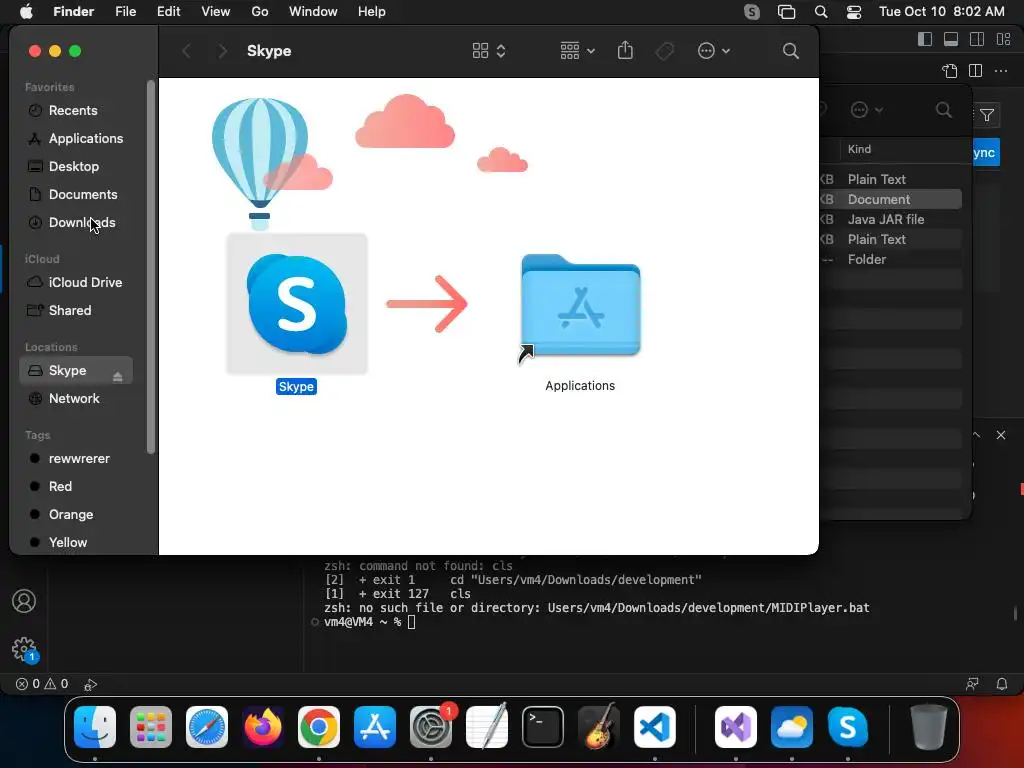The height and width of the screenshot is (768, 1024).
Task: Click the Finder search icon
Action: (790, 51)
